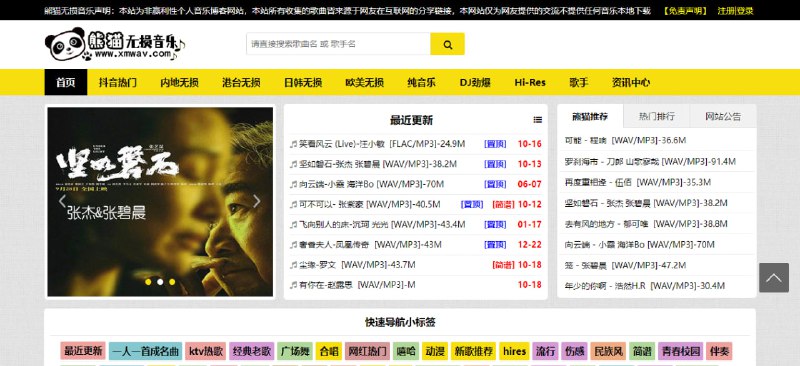Viewport: 800px width, 366px height.
Task: Open song 飞向别人的床-沉珂 光光
Action: pos(382,224)
